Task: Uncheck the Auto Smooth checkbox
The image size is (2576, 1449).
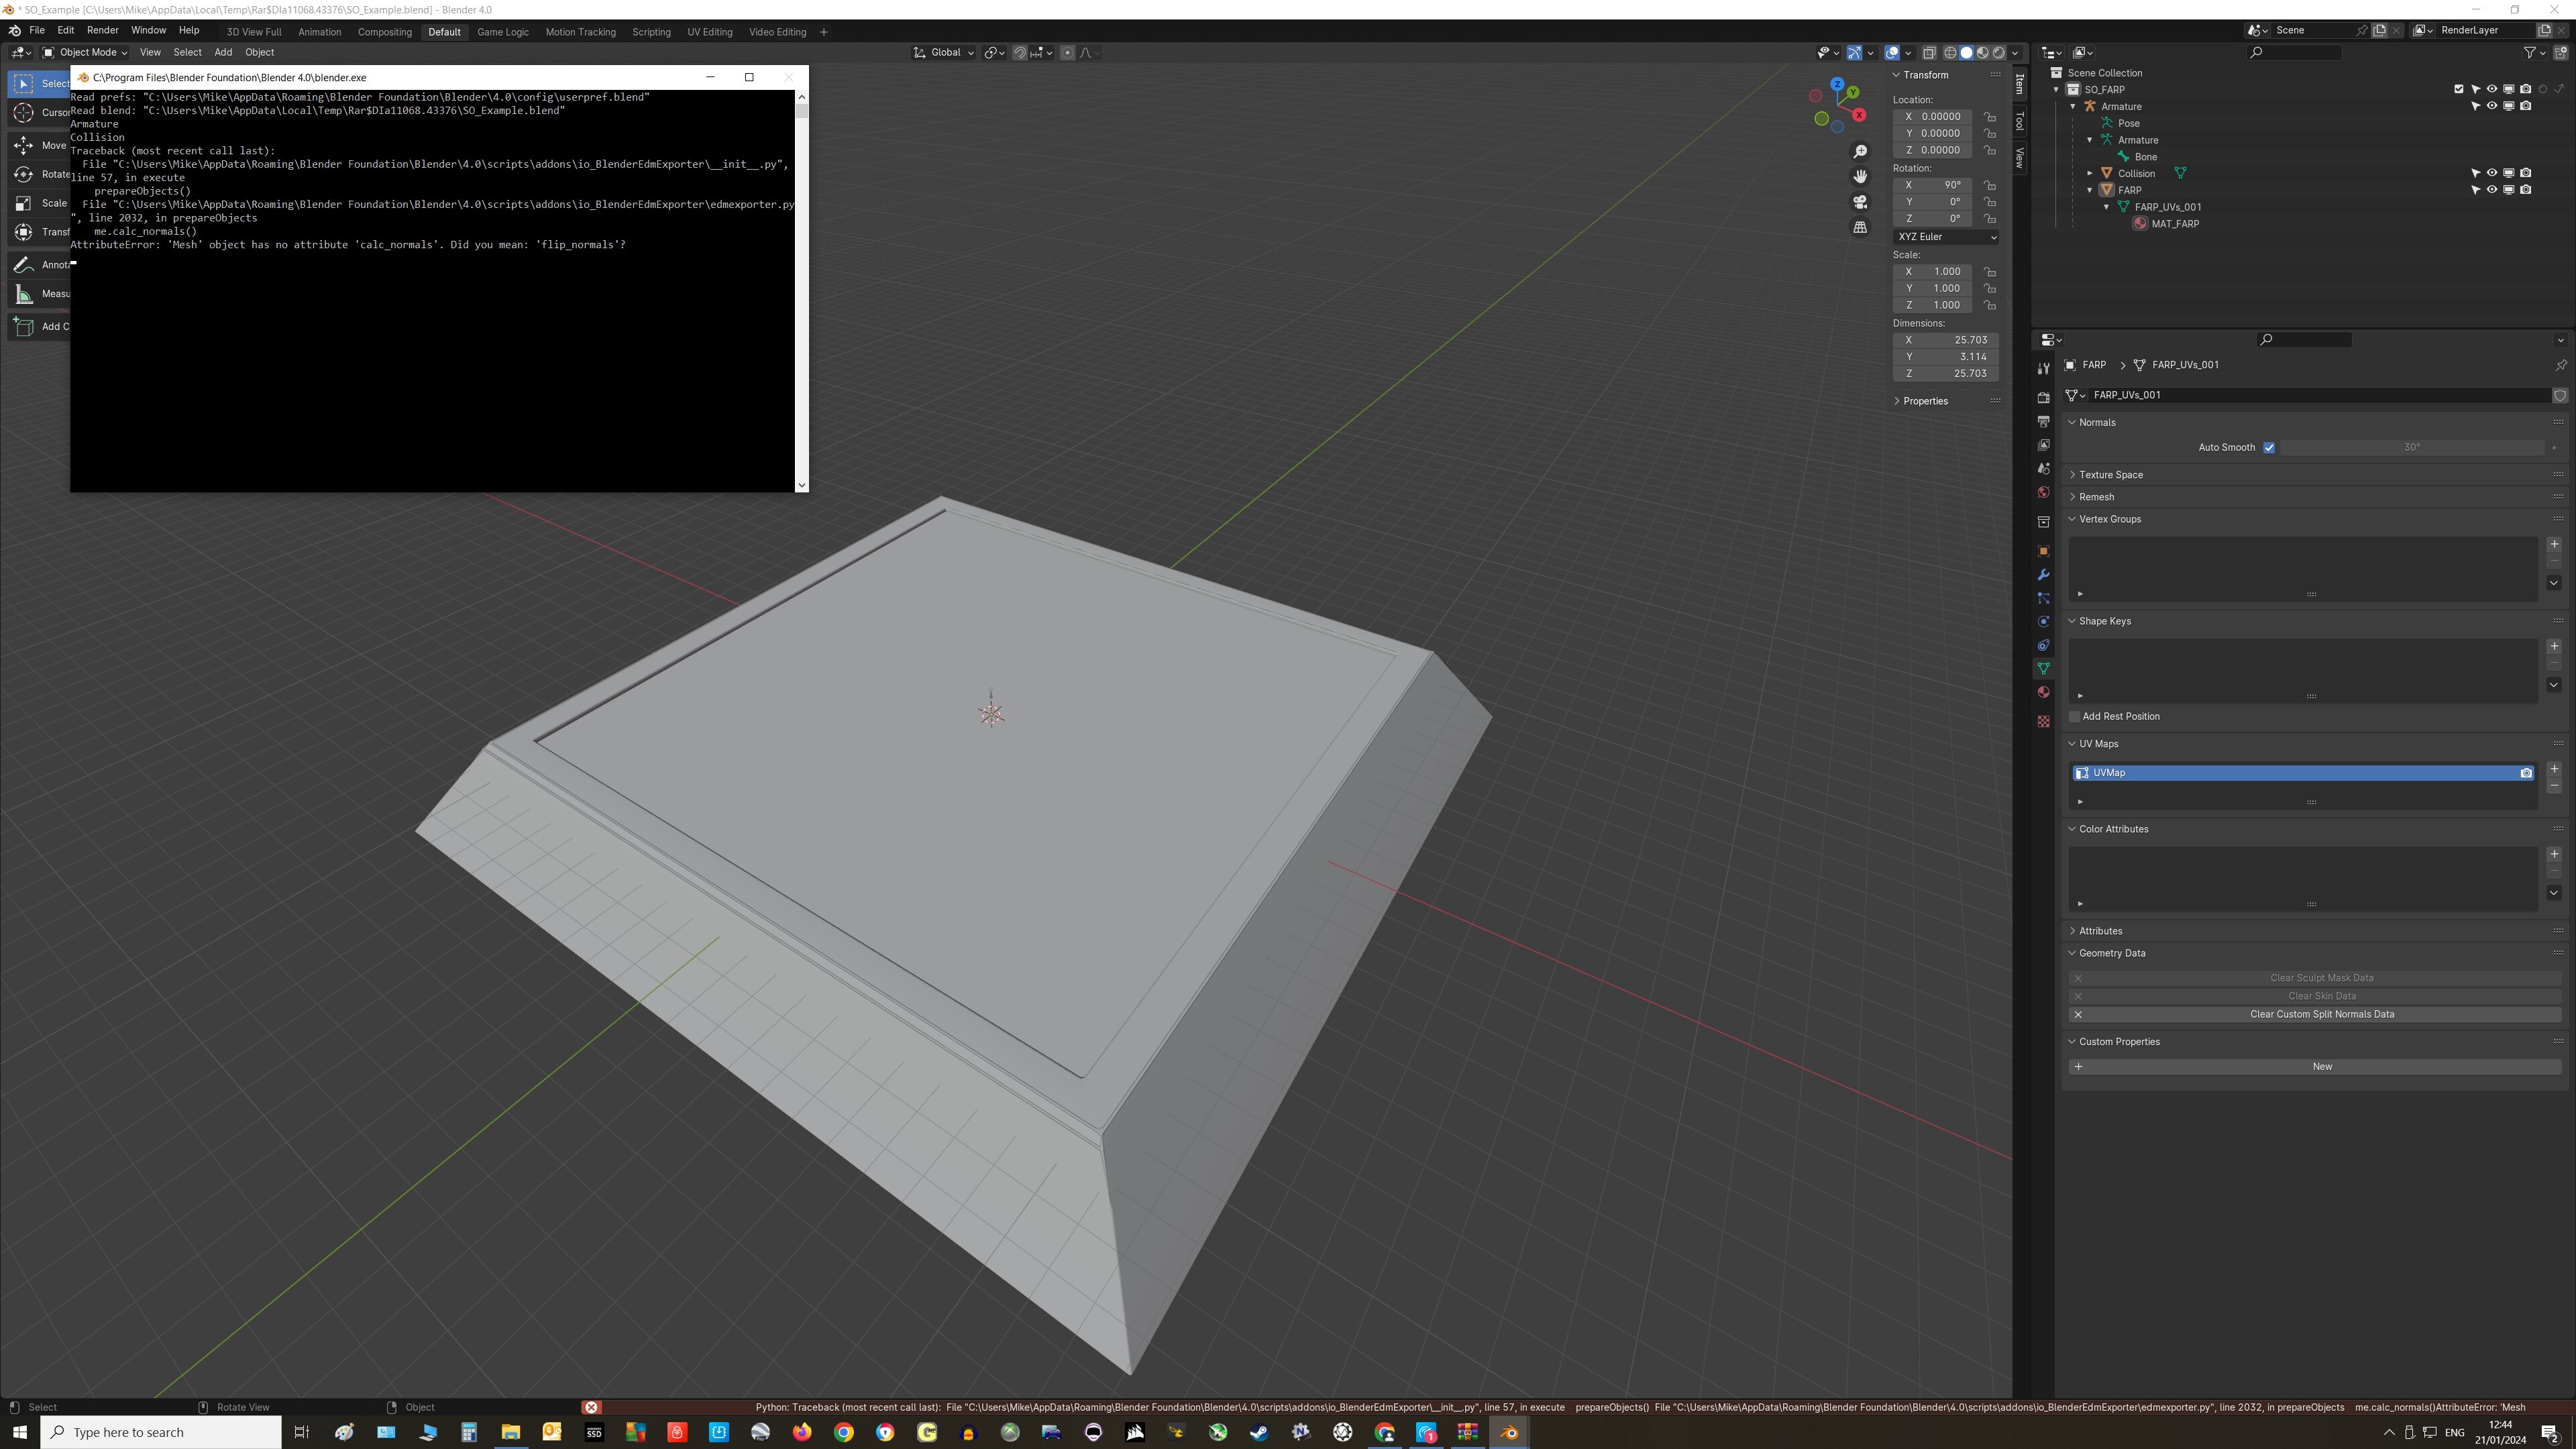Action: point(2269,448)
